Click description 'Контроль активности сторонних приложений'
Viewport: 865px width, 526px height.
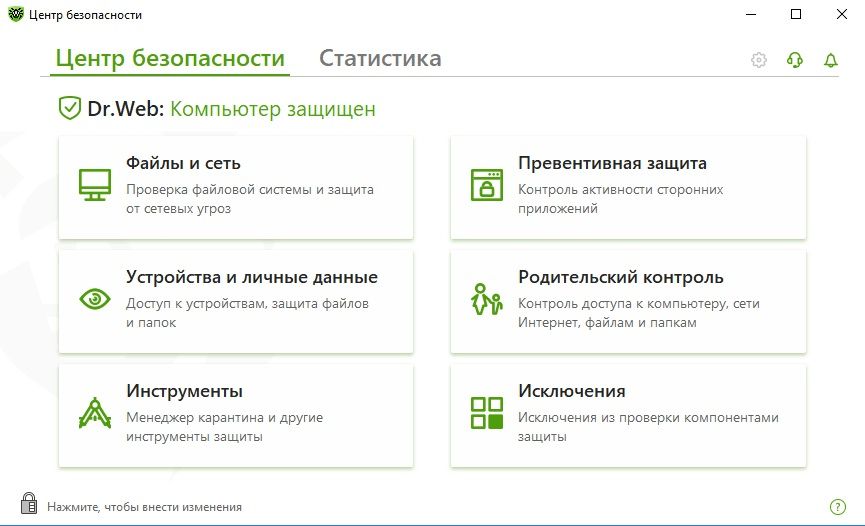(621, 199)
